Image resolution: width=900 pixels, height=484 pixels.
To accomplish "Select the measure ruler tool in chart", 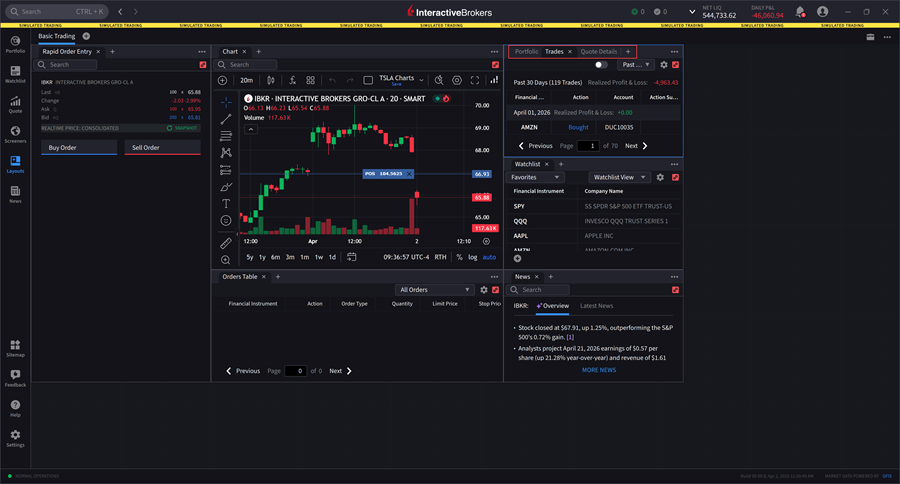I will pos(226,242).
